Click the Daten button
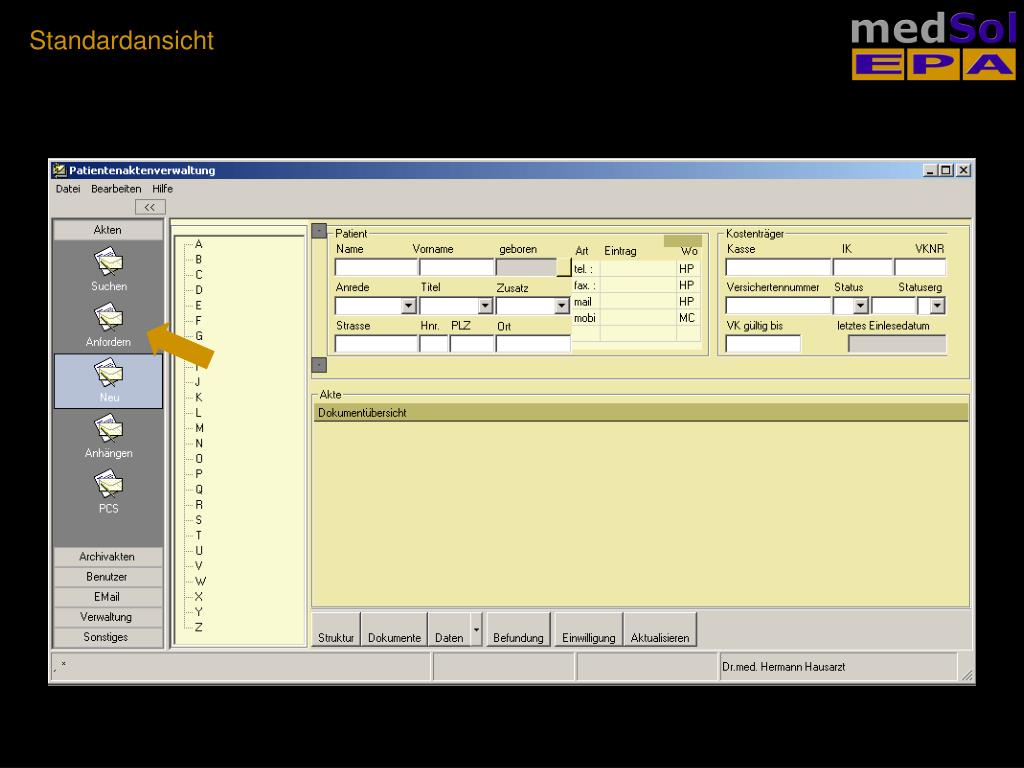The image size is (1024, 768). point(449,630)
